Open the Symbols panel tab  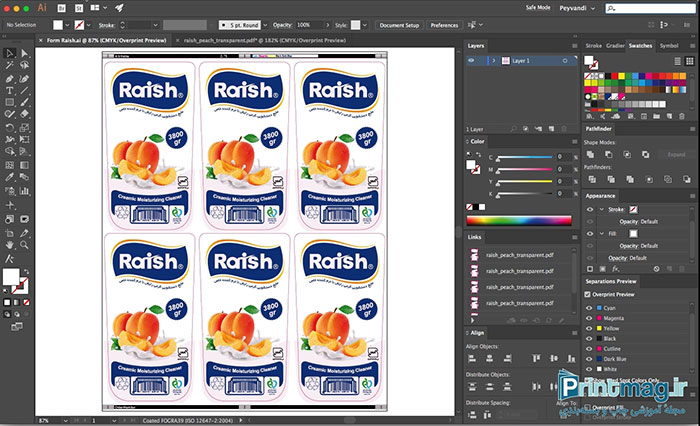pyautogui.click(x=669, y=46)
